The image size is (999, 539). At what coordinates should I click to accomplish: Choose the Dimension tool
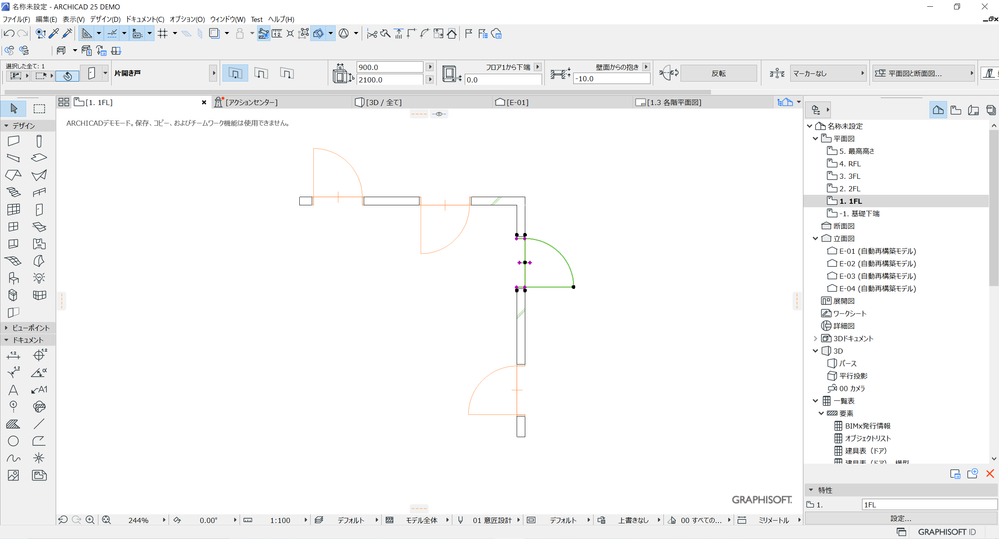click(13, 356)
